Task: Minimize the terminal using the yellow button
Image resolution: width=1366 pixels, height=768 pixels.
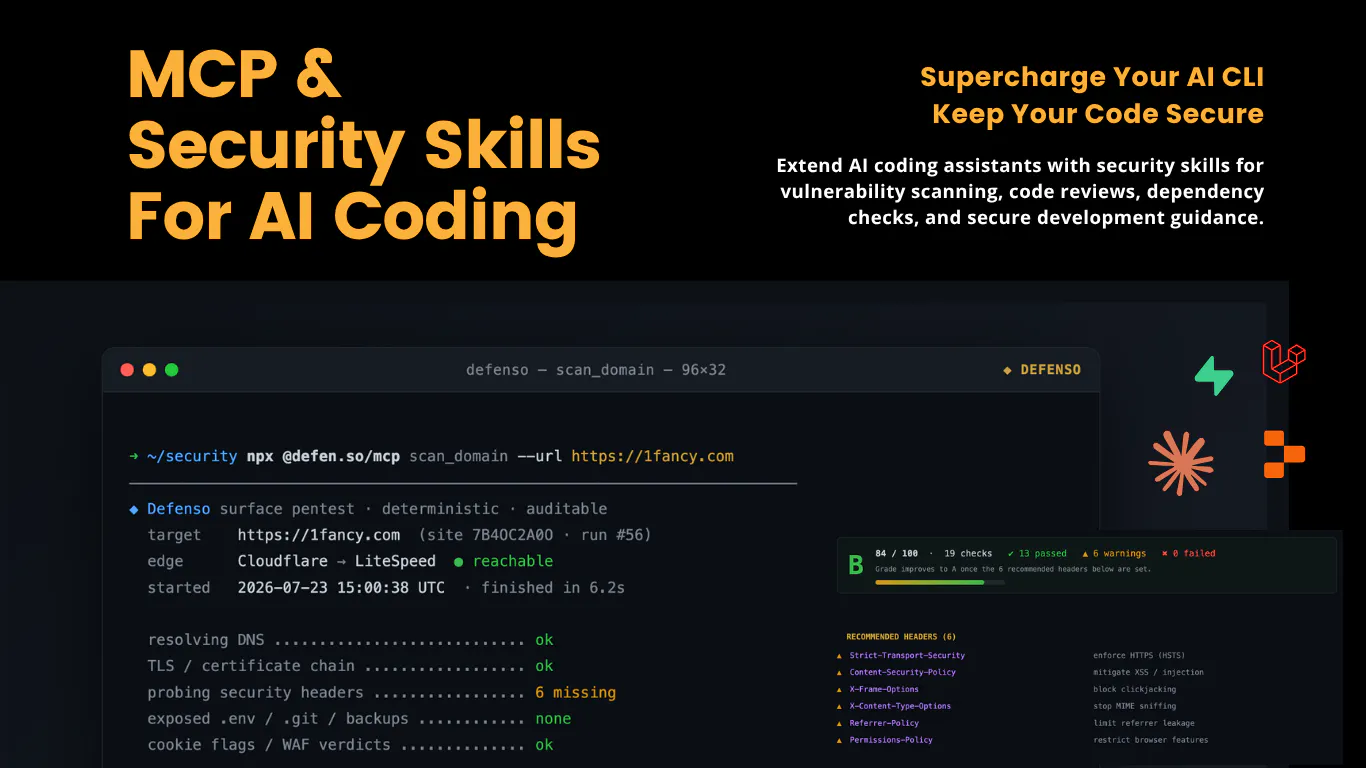Action: click(x=149, y=370)
